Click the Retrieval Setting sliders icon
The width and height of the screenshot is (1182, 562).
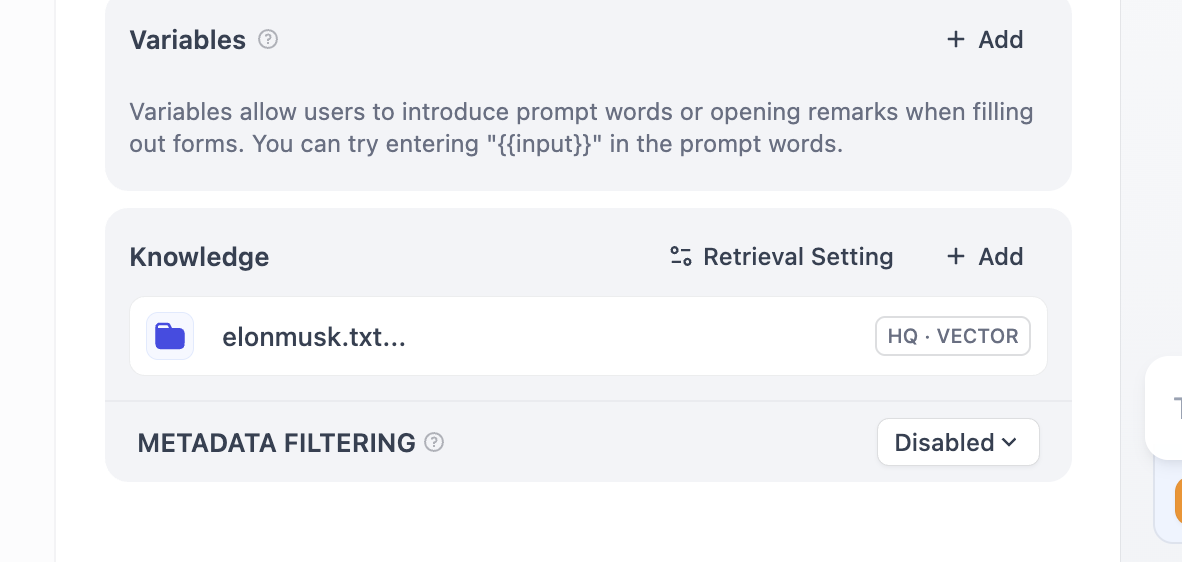pos(681,257)
